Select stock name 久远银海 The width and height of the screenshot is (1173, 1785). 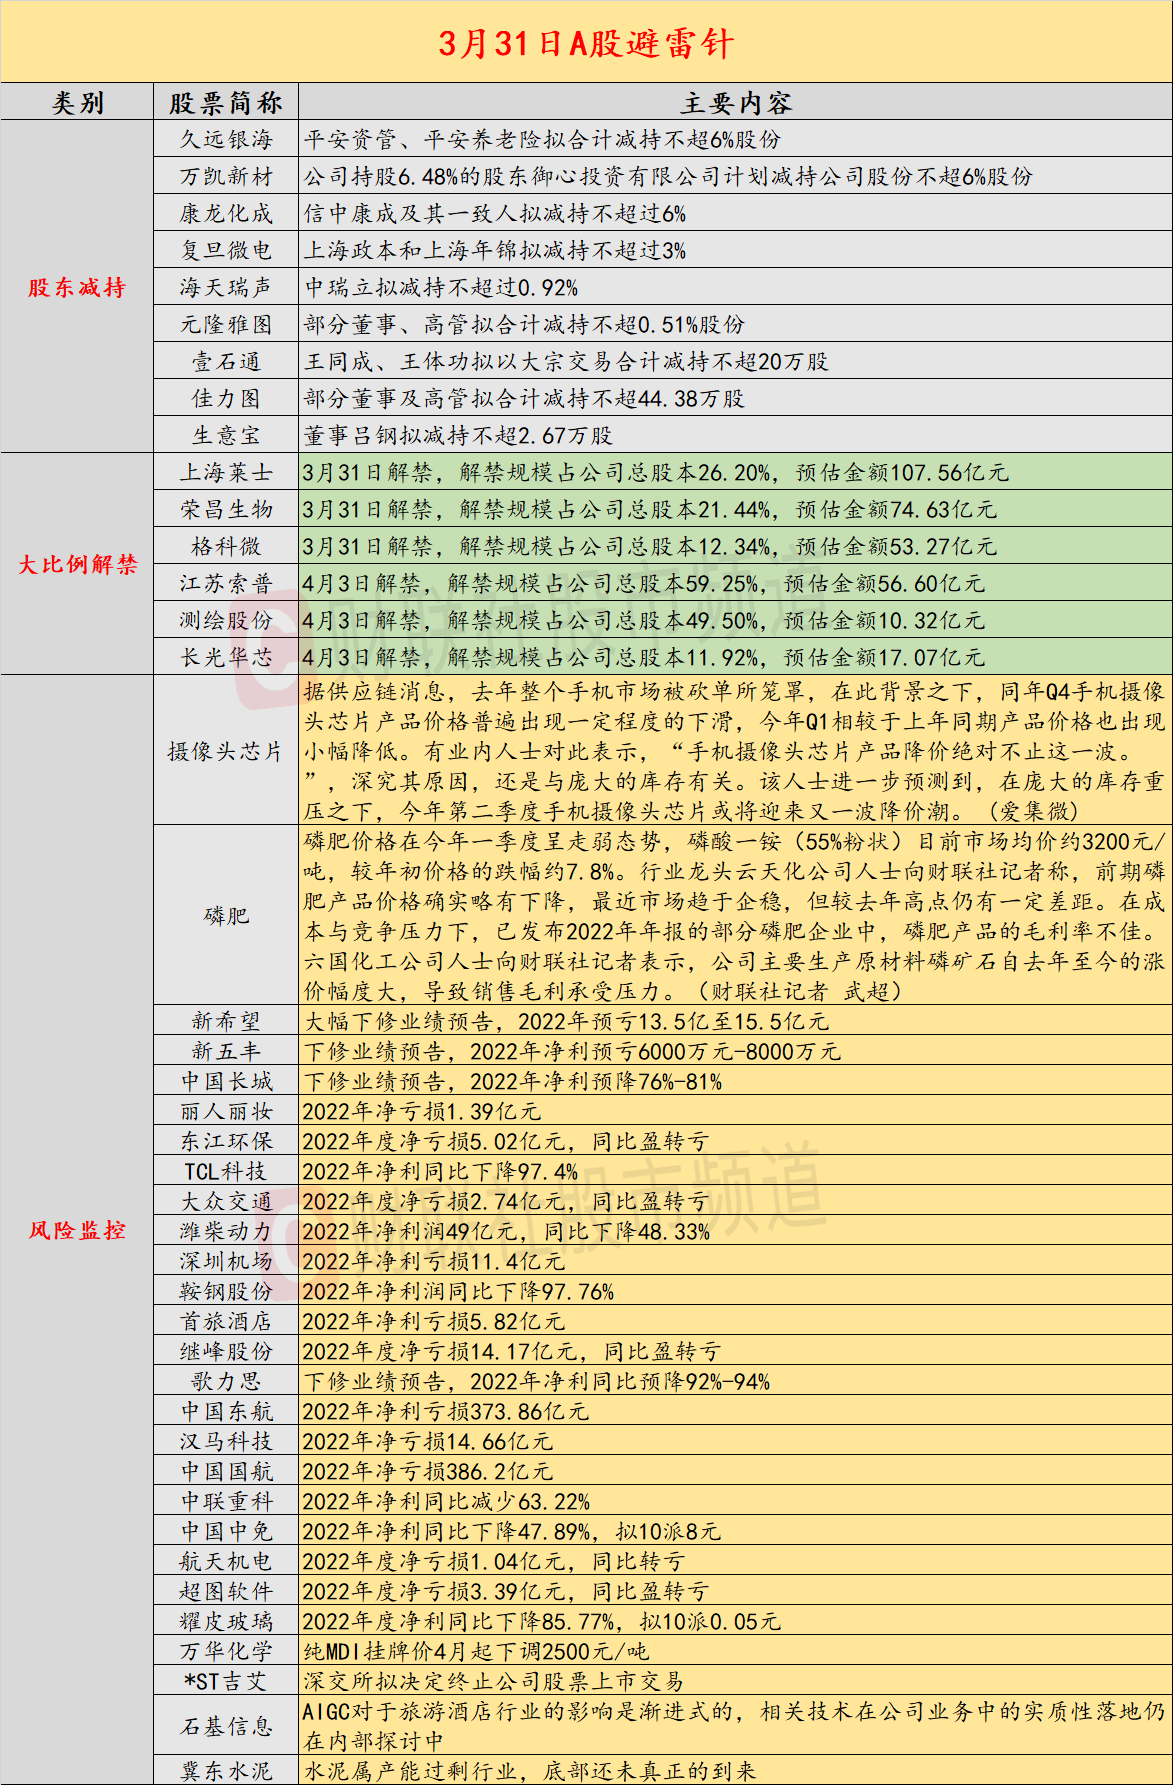(226, 140)
